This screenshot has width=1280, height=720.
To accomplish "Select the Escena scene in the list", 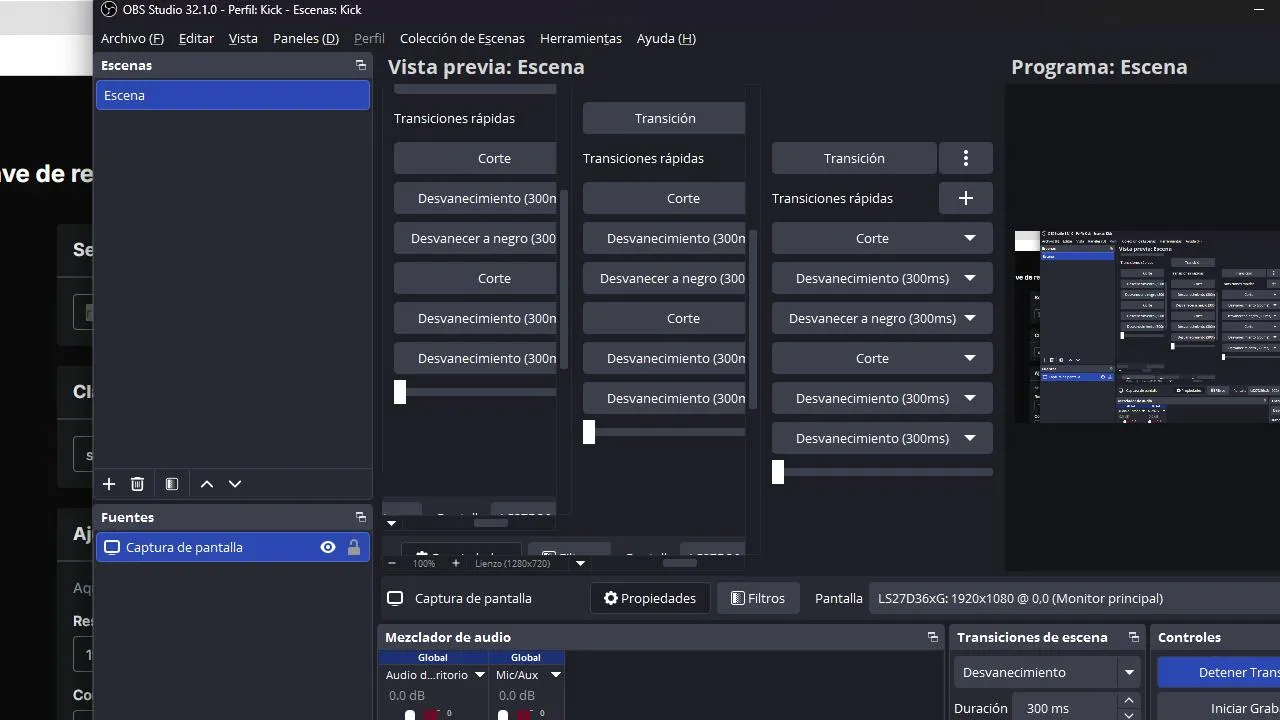I will point(233,95).
